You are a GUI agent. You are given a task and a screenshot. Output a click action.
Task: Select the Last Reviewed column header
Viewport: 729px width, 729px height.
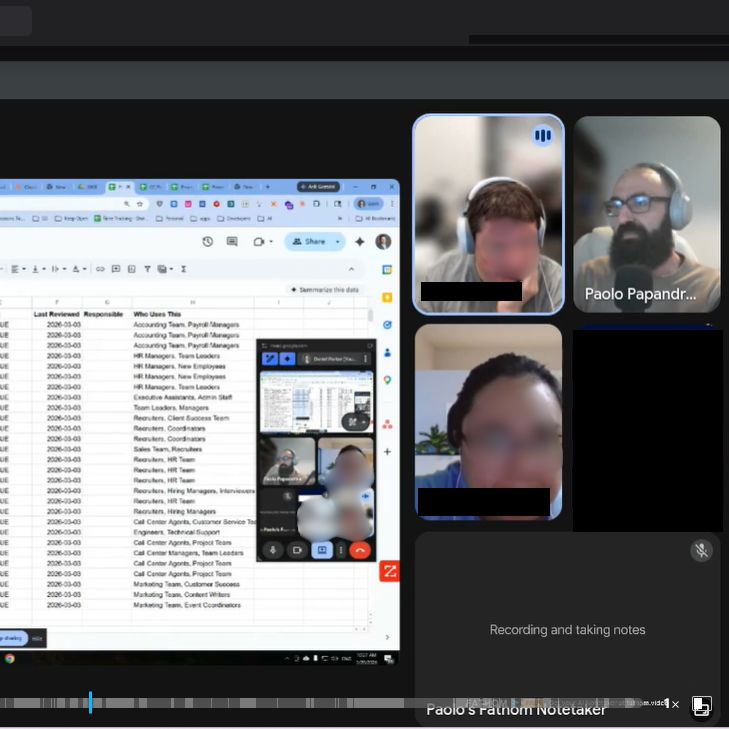click(x=57, y=314)
